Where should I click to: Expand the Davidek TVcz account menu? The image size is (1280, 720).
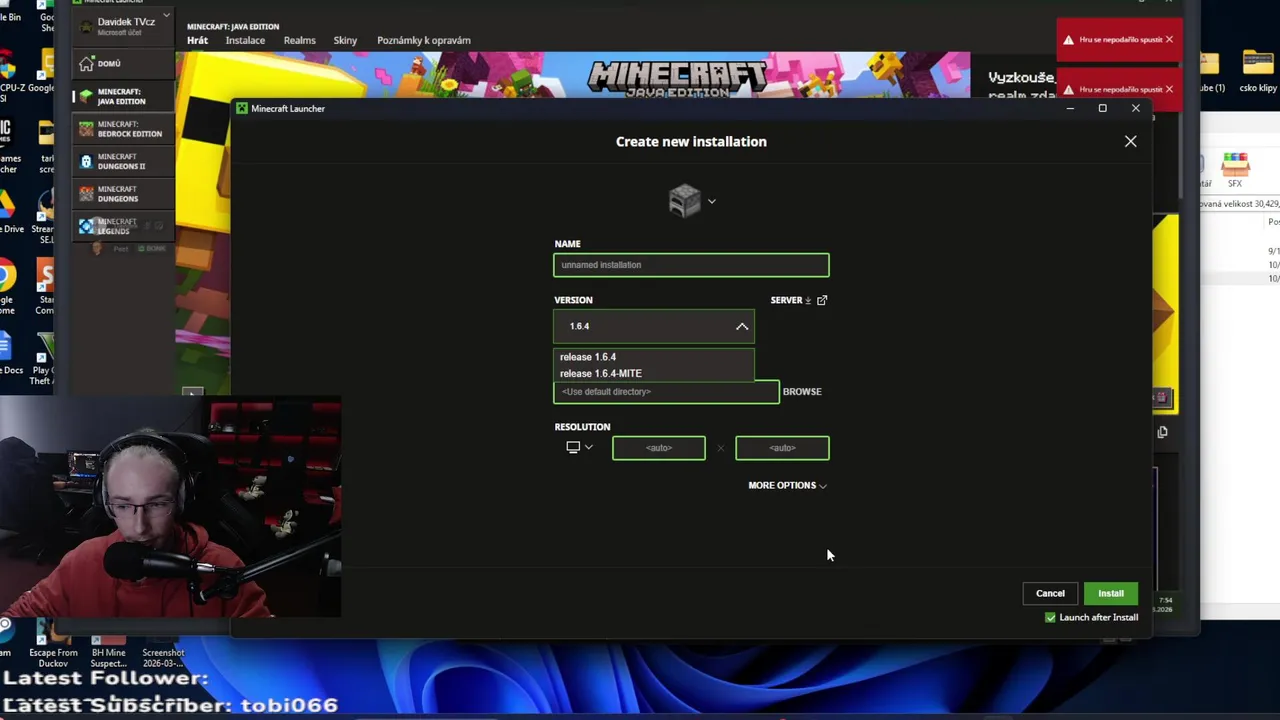click(x=124, y=25)
